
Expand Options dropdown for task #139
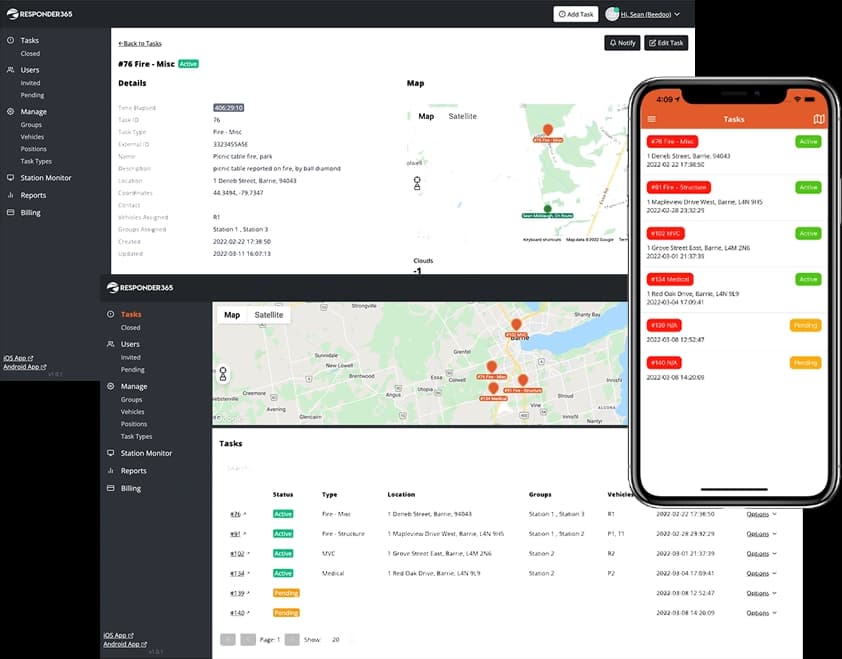click(x=761, y=593)
